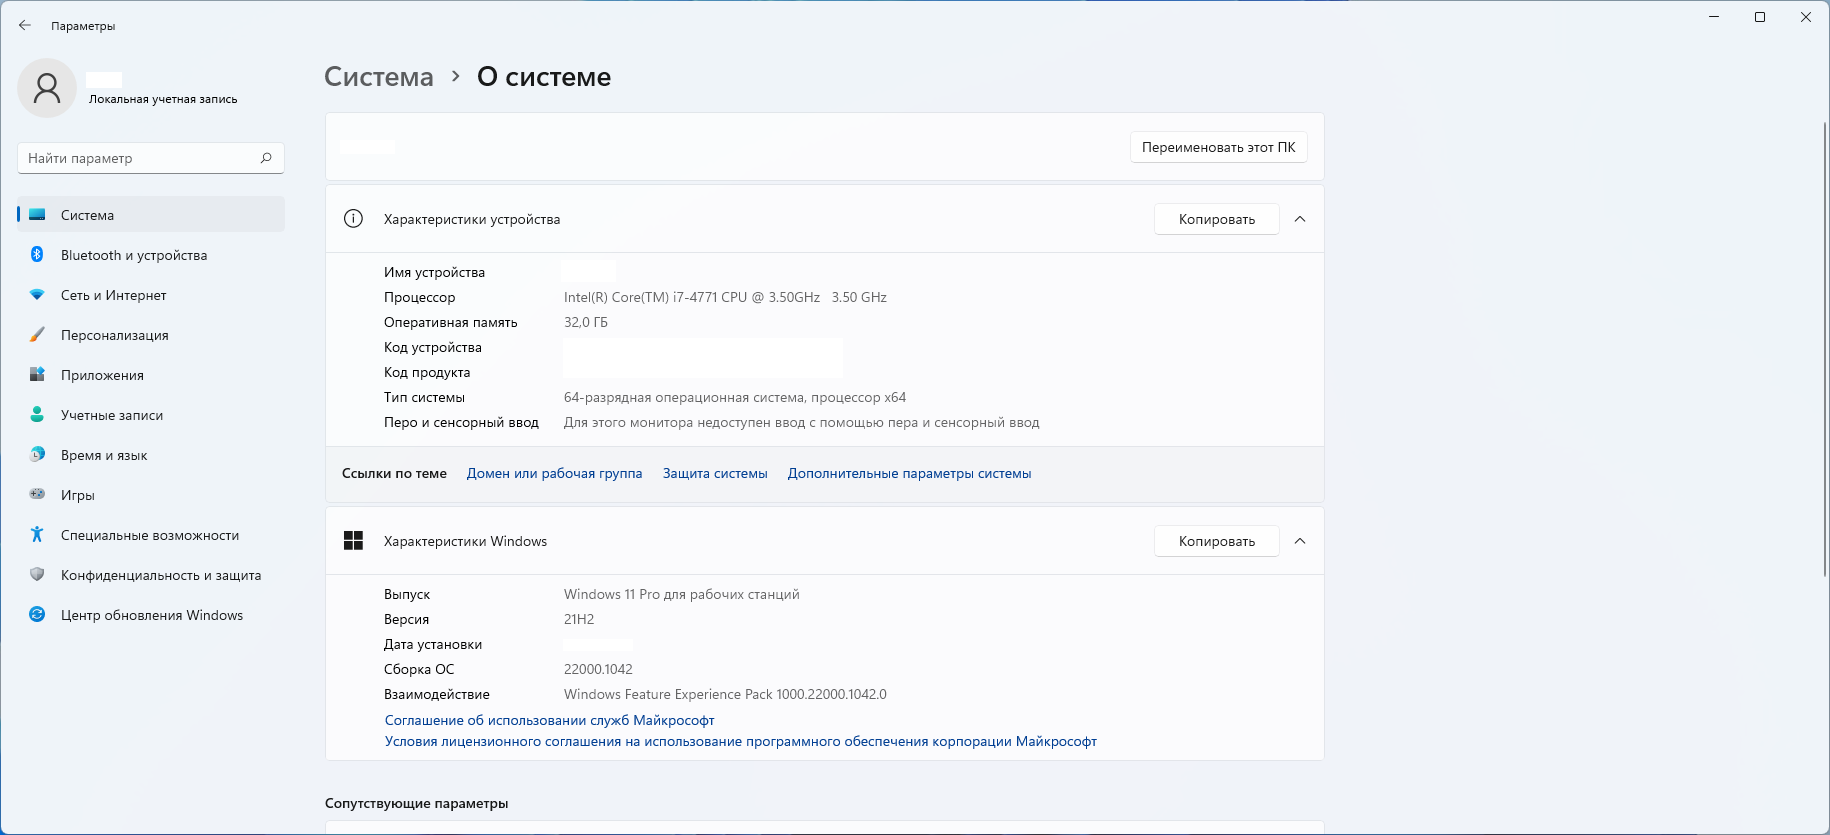Image resolution: width=1830 pixels, height=835 pixels.
Task: Click the Windows logo beside Характеристики Windows
Action: [x=353, y=541]
